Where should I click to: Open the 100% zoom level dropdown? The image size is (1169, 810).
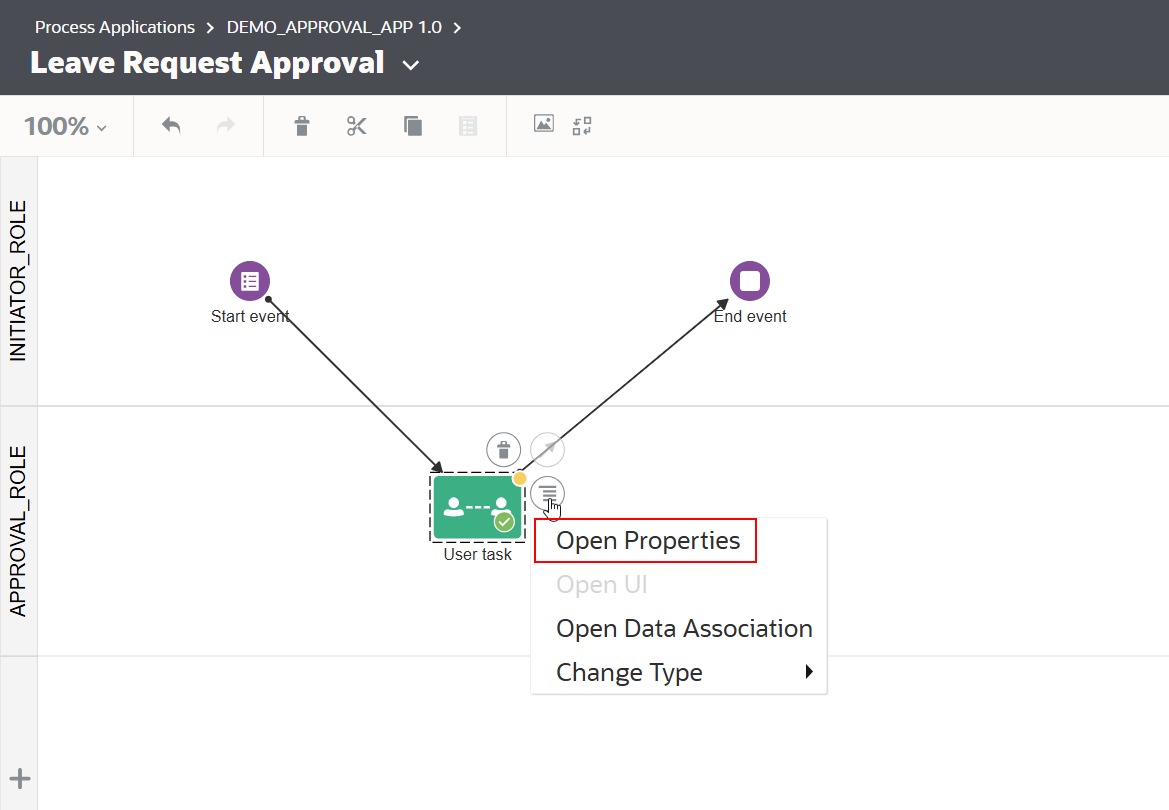point(65,127)
